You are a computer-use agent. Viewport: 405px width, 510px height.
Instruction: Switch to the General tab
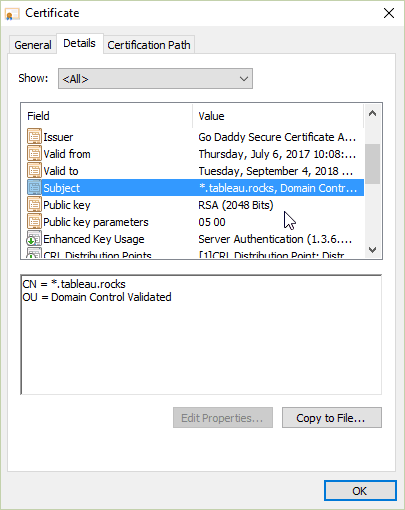pos(33,45)
